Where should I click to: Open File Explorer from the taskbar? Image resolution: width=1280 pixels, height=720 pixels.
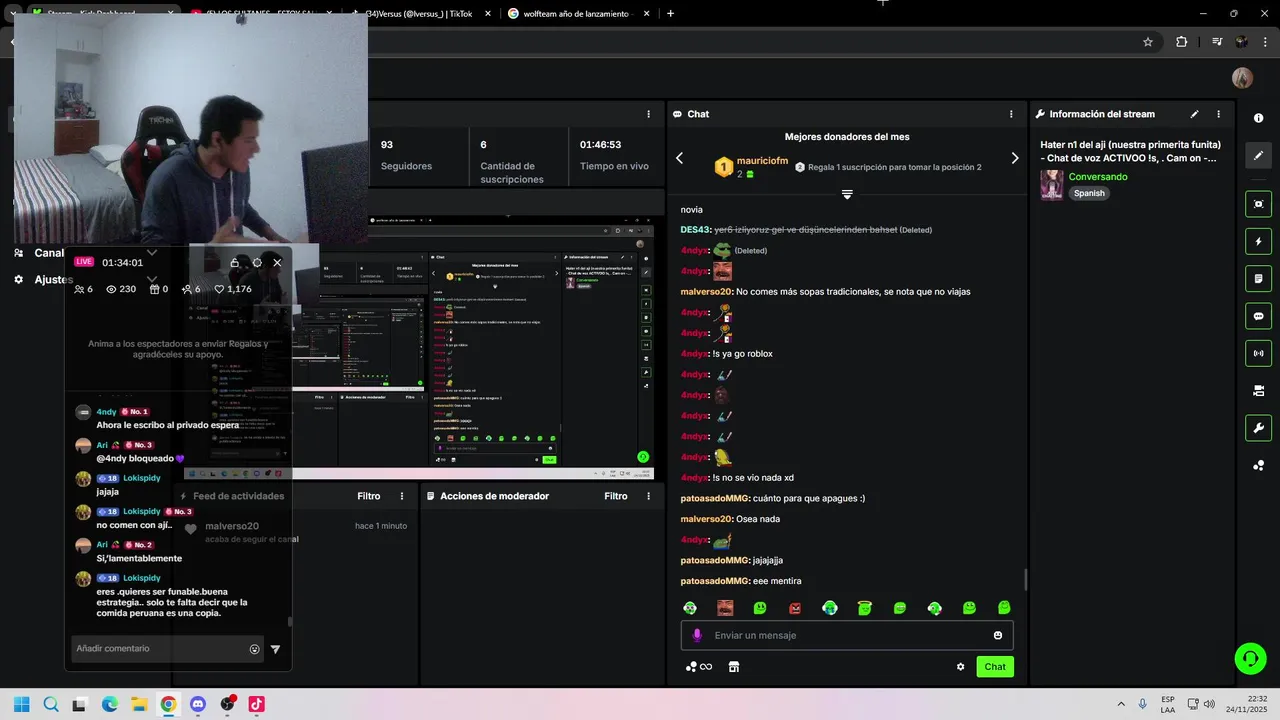pyautogui.click(x=139, y=704)
